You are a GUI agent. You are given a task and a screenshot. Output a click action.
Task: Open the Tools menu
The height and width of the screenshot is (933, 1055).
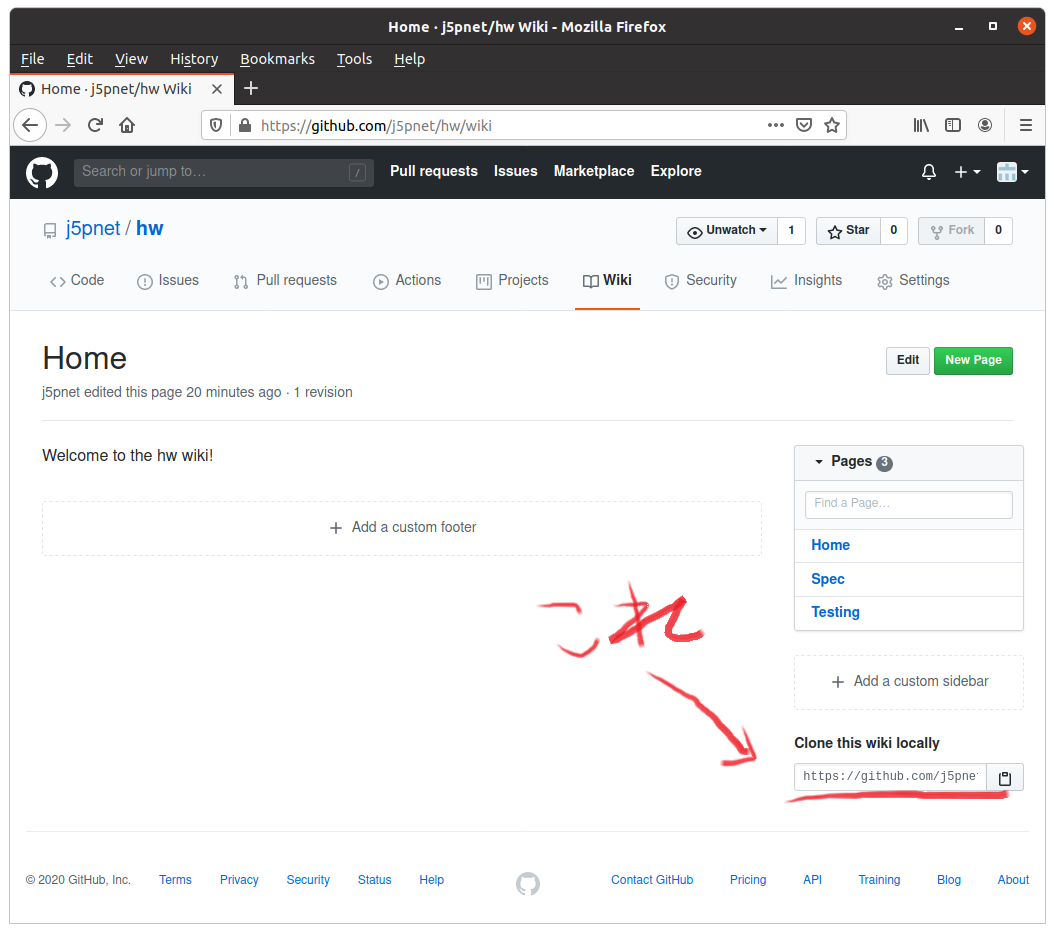click(x=354, y=59)
